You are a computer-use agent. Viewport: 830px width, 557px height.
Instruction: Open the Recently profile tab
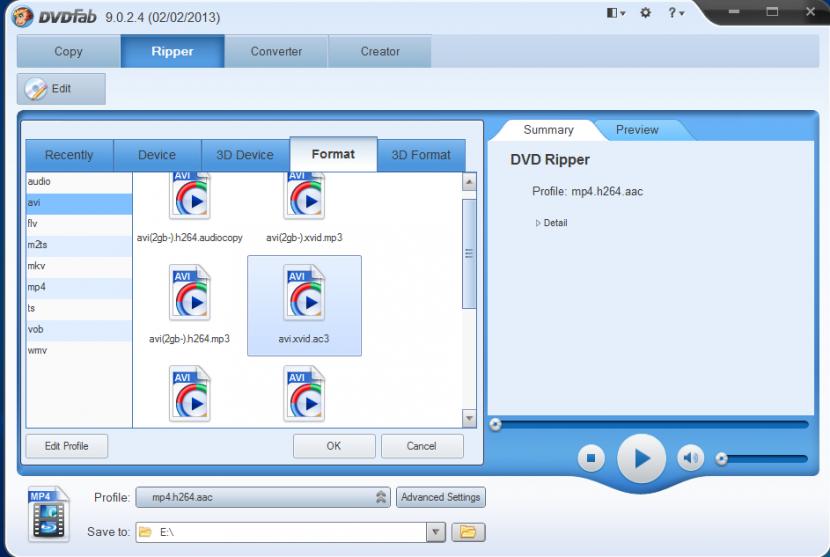point(69,155)
